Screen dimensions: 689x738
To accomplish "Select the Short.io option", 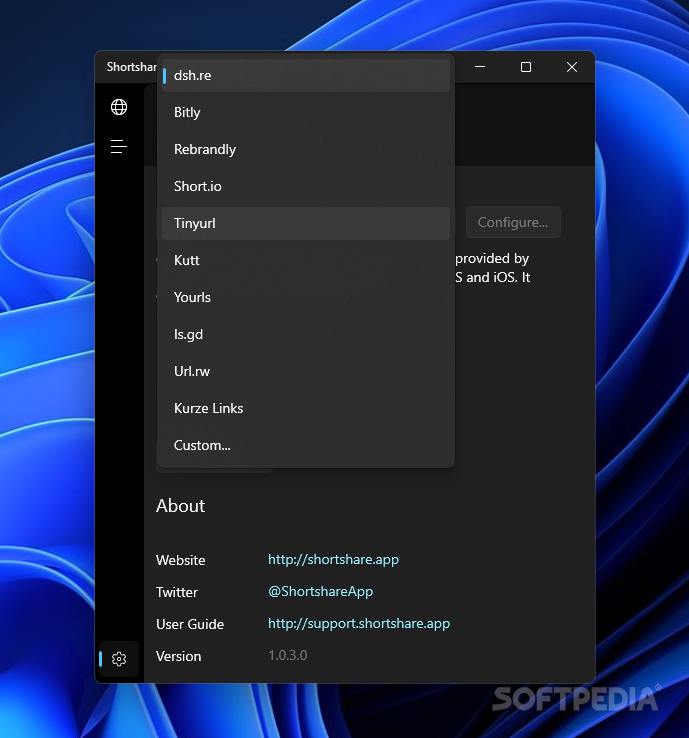I will pos(306,186).
